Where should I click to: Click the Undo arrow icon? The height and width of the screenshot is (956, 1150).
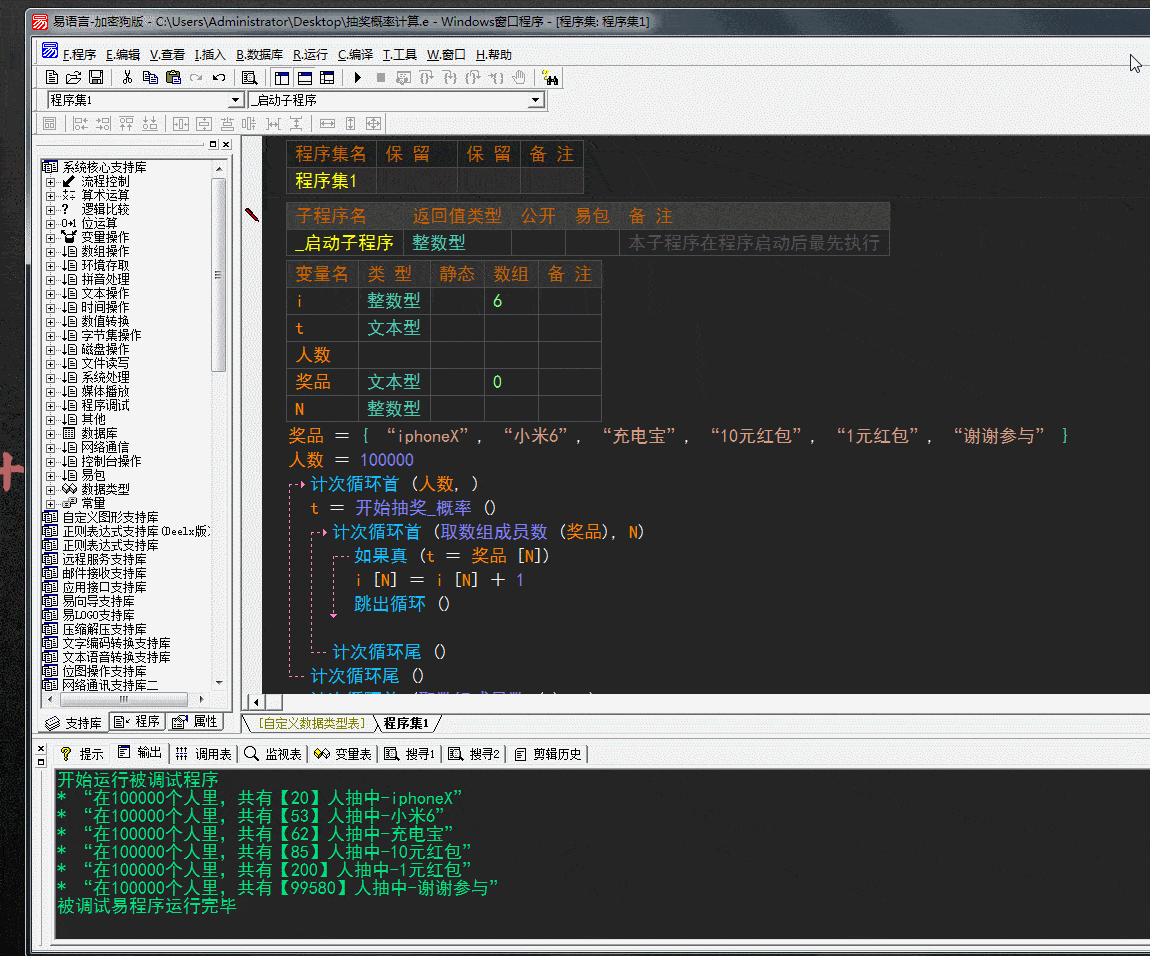coord(219,77)
